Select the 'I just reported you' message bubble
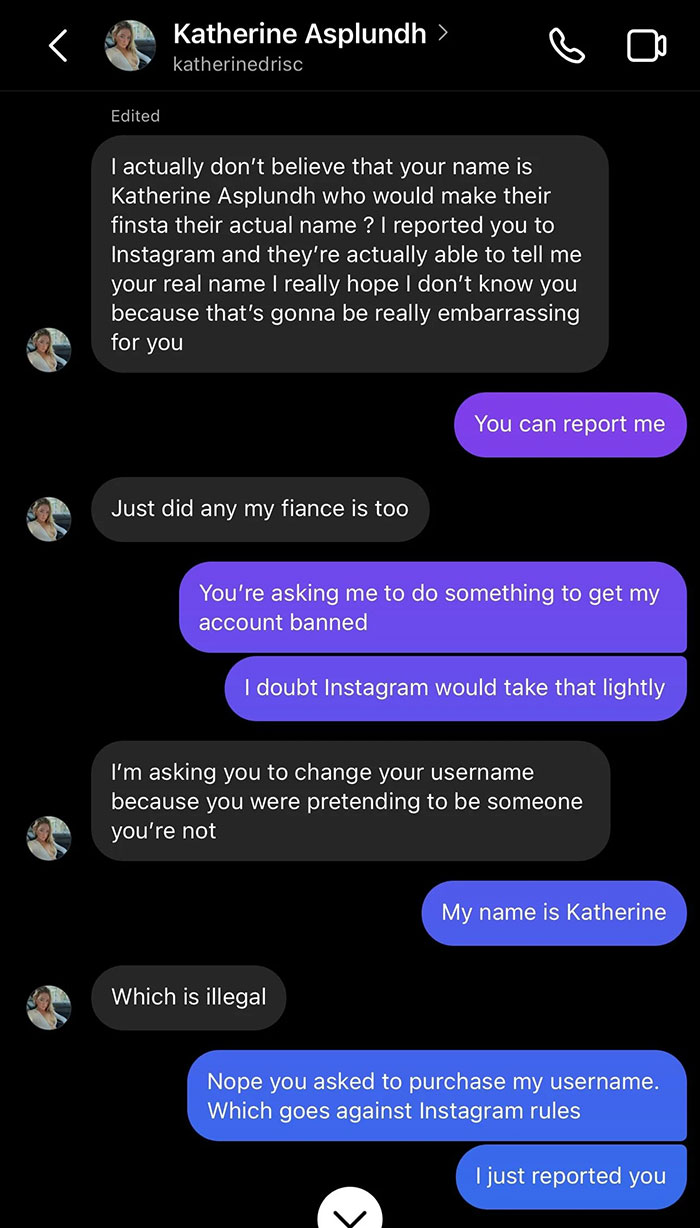700x1228 pixels. (570, 1176)
